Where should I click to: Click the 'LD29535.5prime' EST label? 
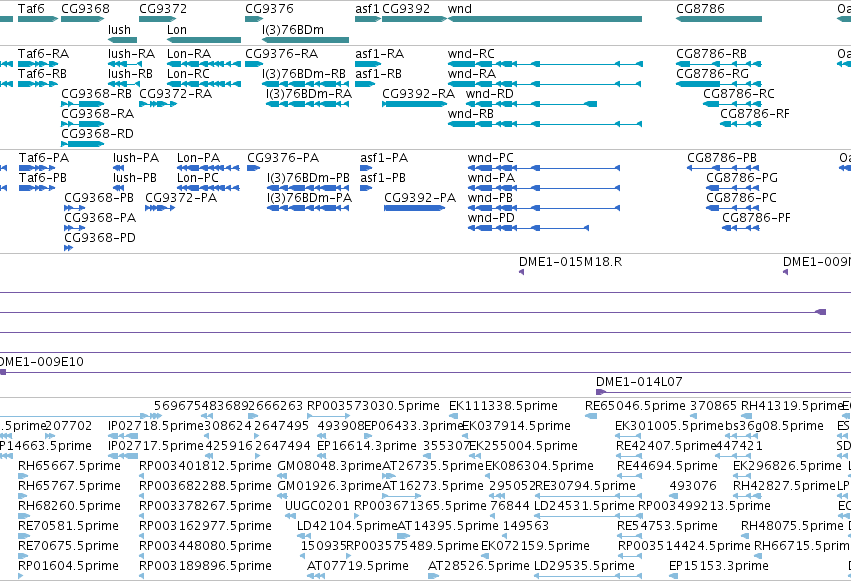584,565
